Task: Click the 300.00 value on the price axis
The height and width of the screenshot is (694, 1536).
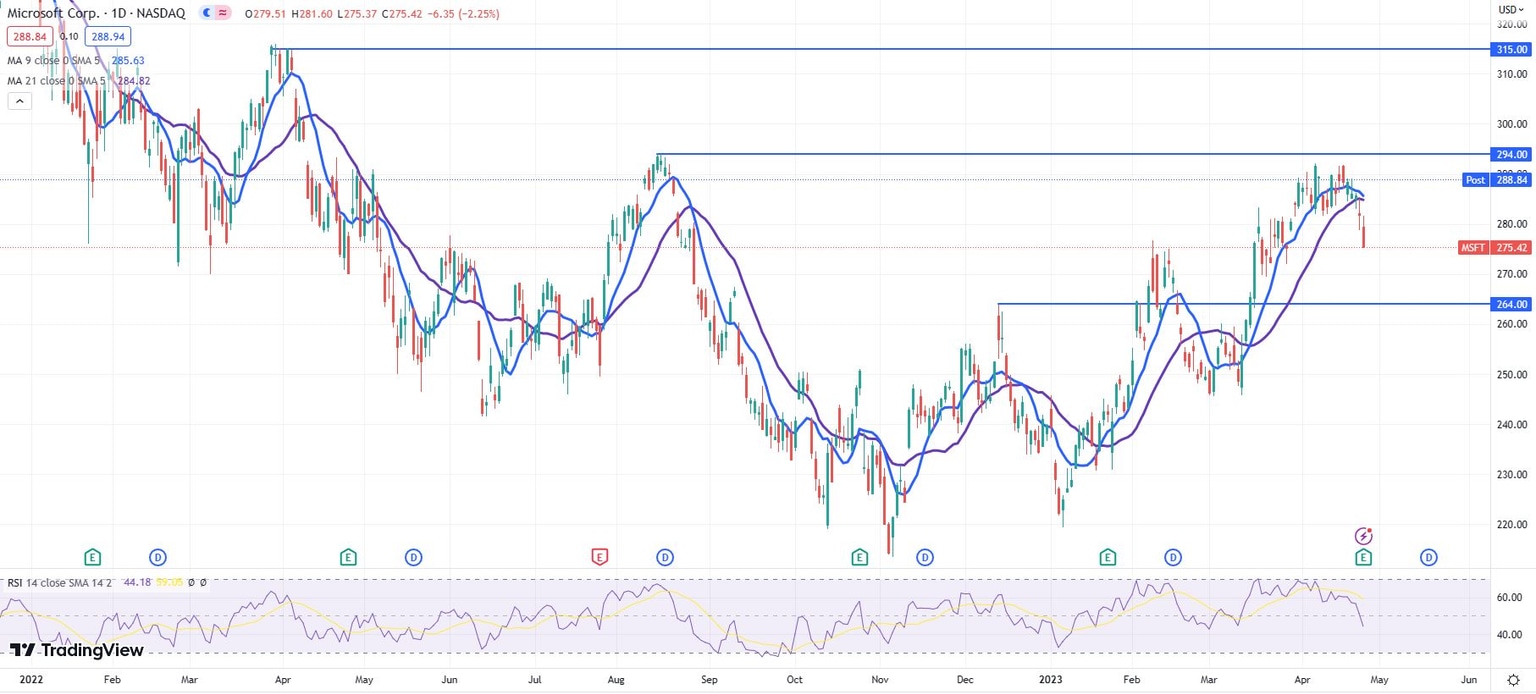Action: (1511, 124)
